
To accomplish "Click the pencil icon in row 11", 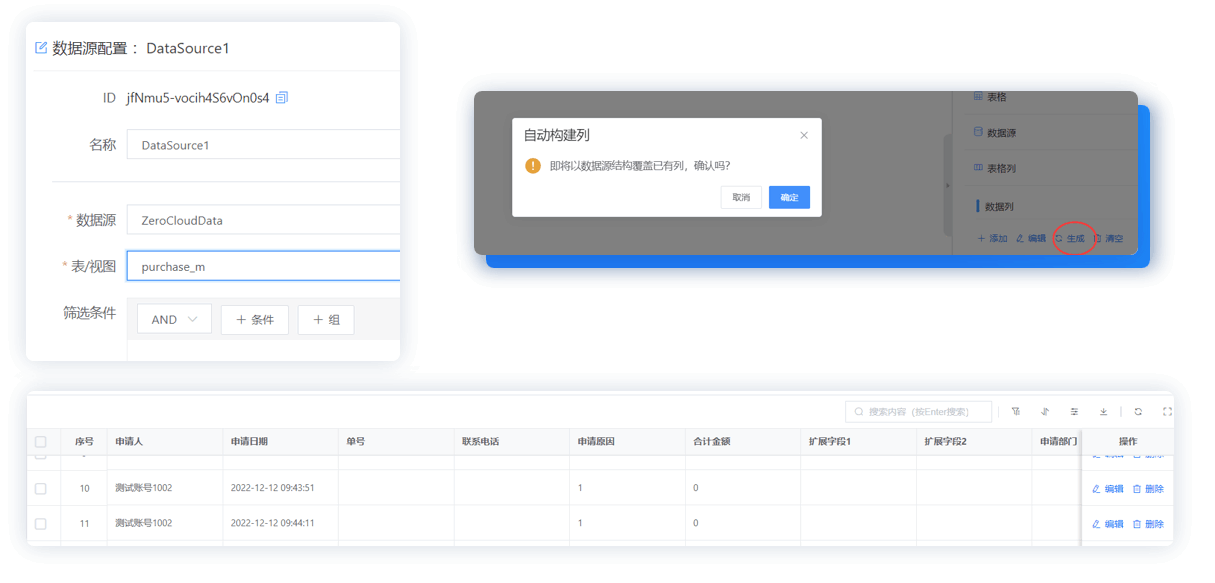I will [1096, 524].
